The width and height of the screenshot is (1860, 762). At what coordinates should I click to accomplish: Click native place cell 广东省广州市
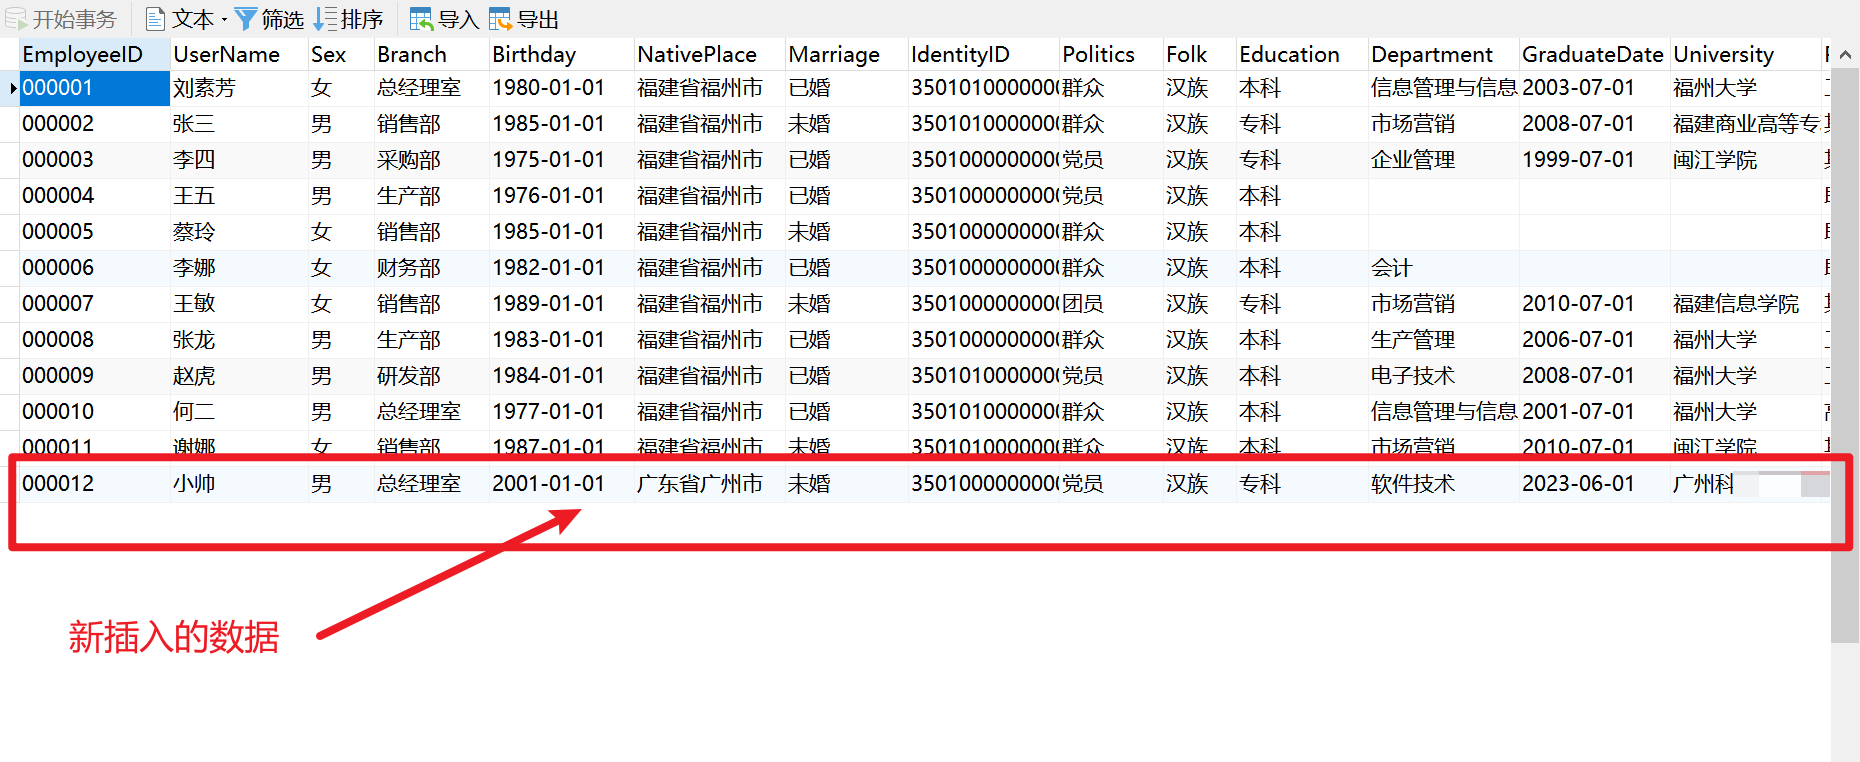coord(710,484)
